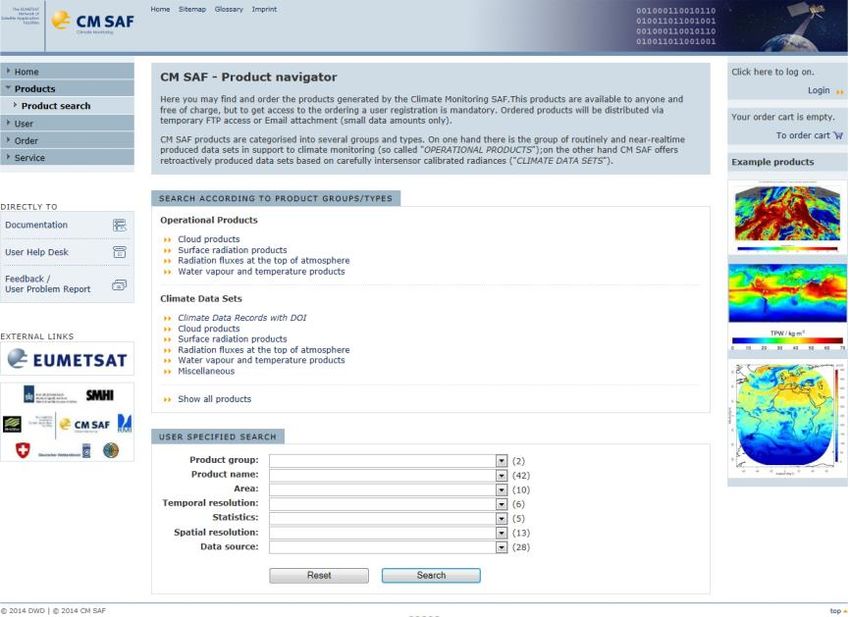
Task: Click the TPW world map example thumbnail
Action: pyautogui.click(x=787, y=293)
